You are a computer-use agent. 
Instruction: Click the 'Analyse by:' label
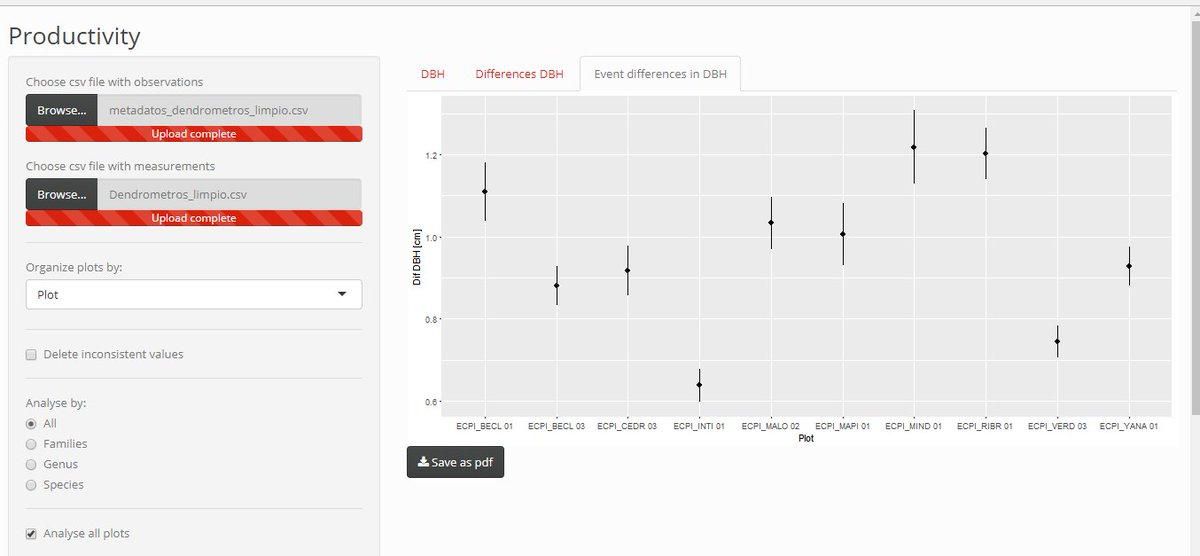(56, 403)
